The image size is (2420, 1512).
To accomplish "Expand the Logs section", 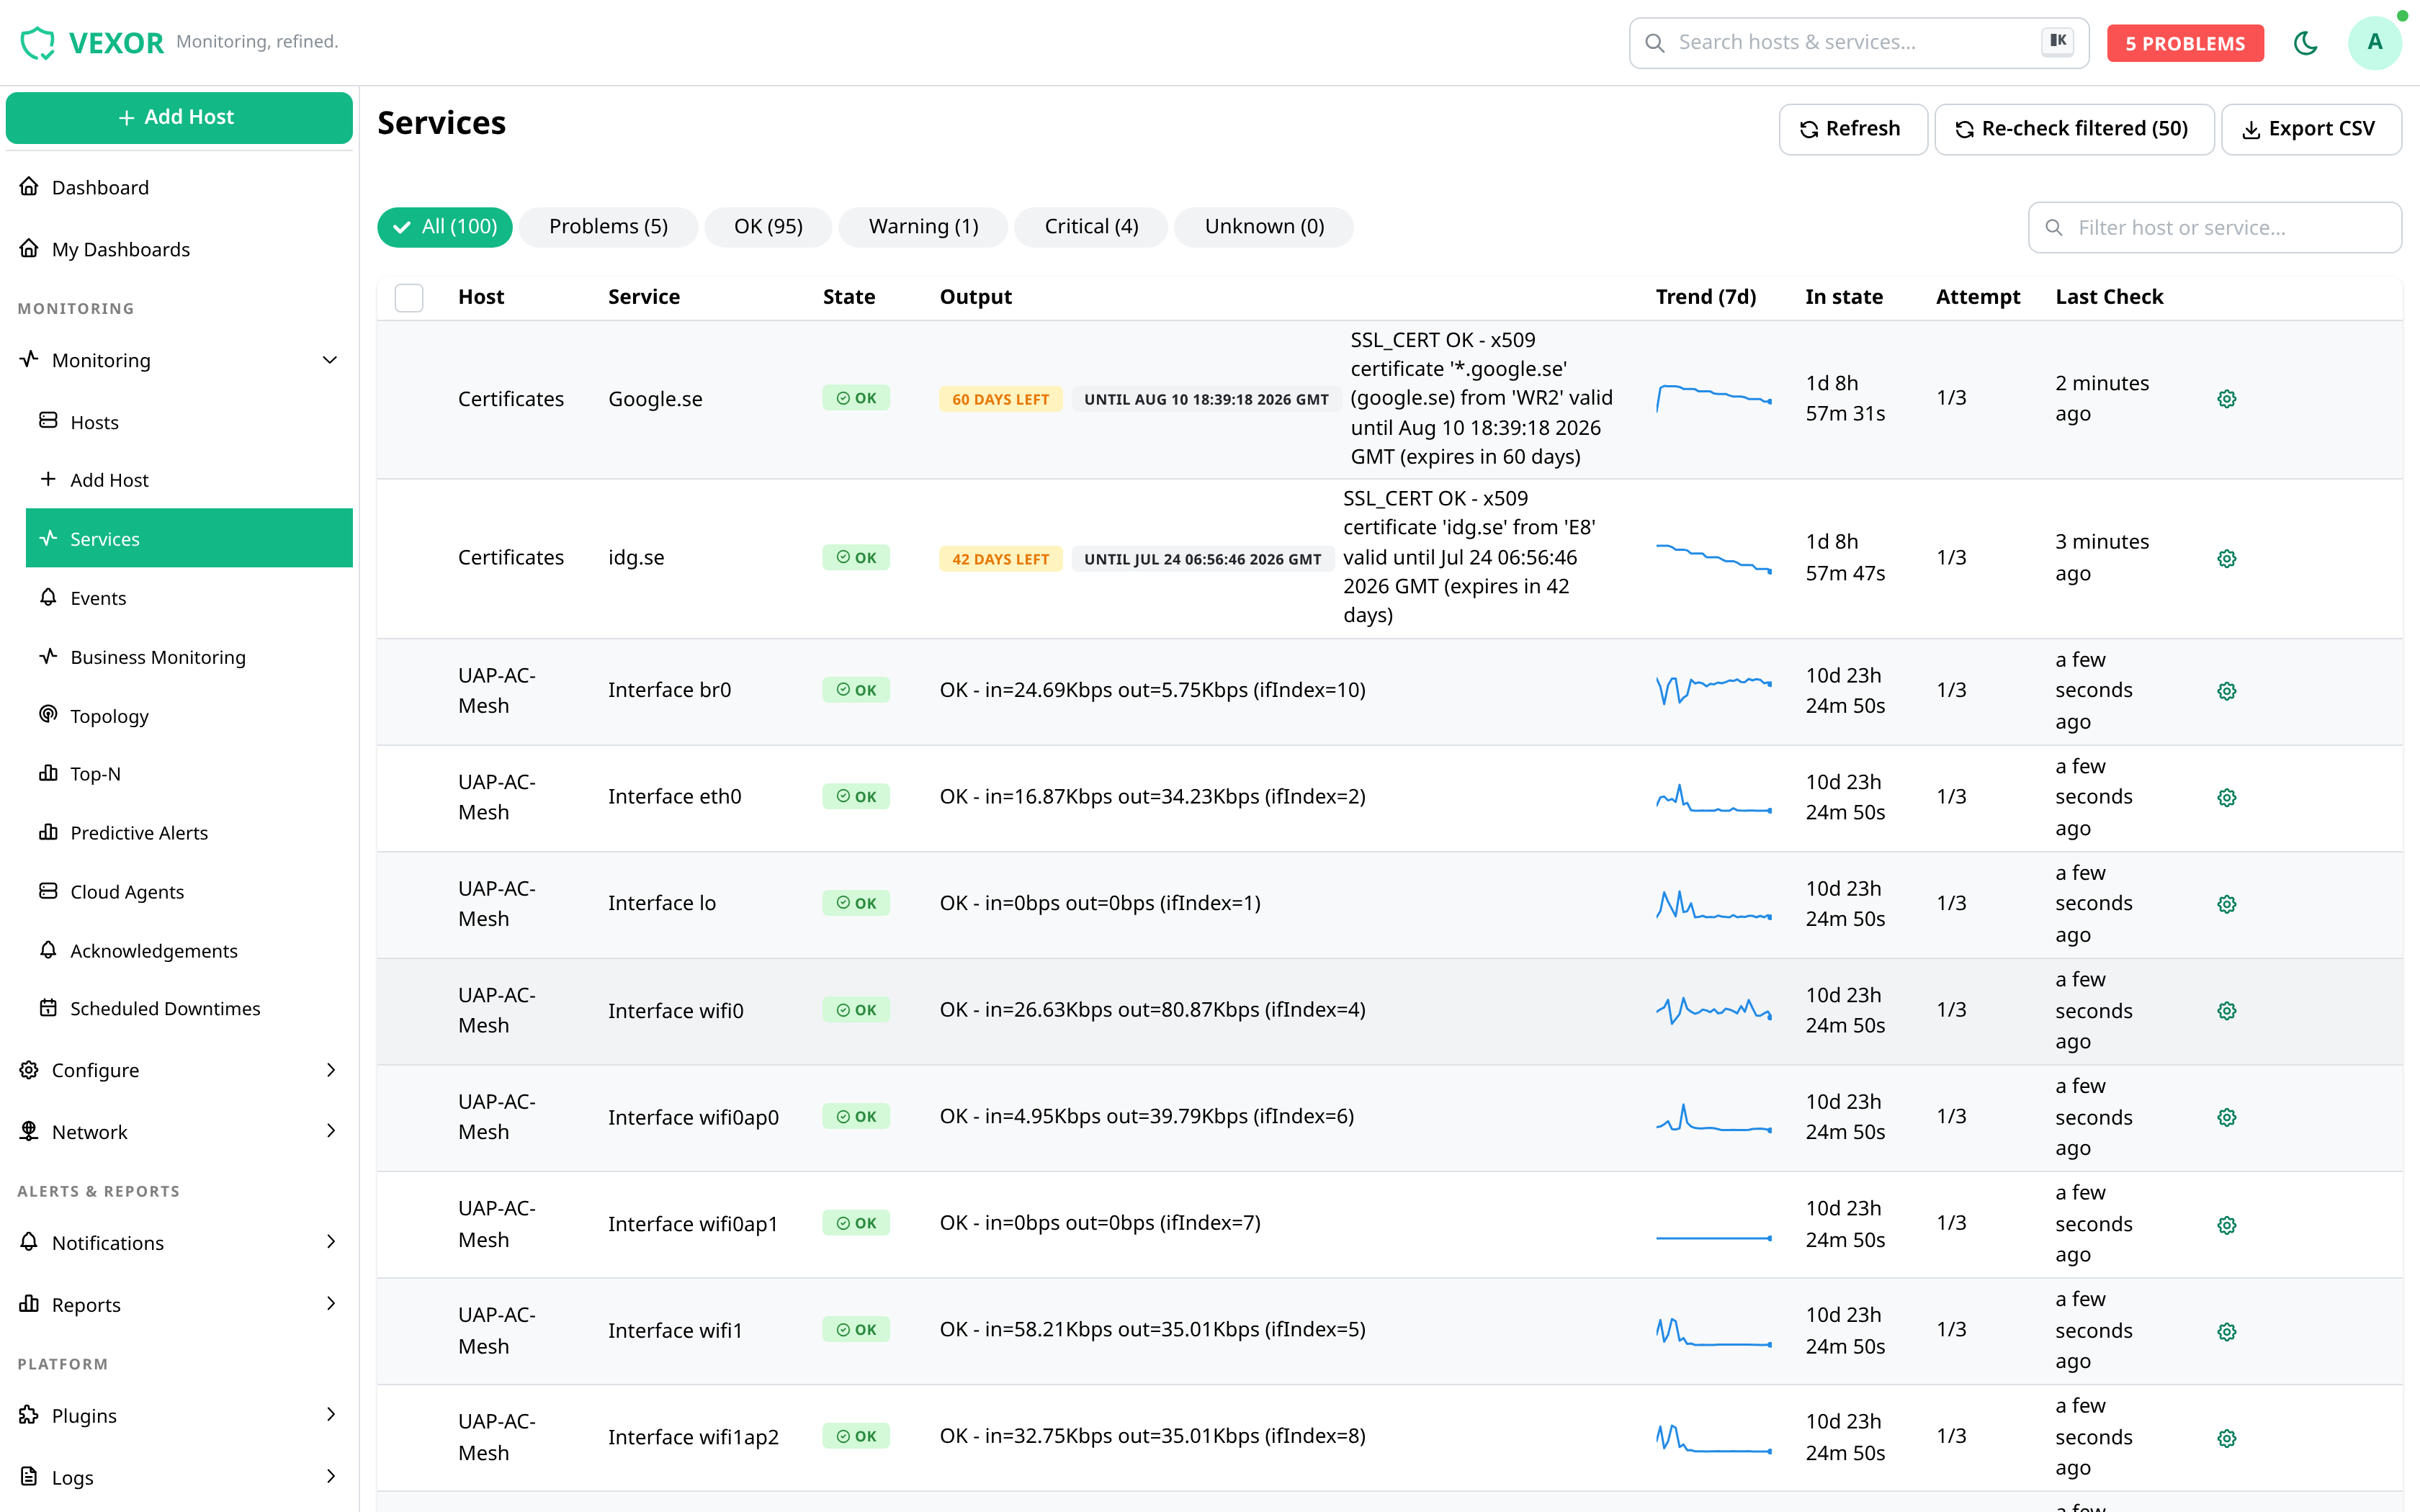I will (x=179, y=1477).
